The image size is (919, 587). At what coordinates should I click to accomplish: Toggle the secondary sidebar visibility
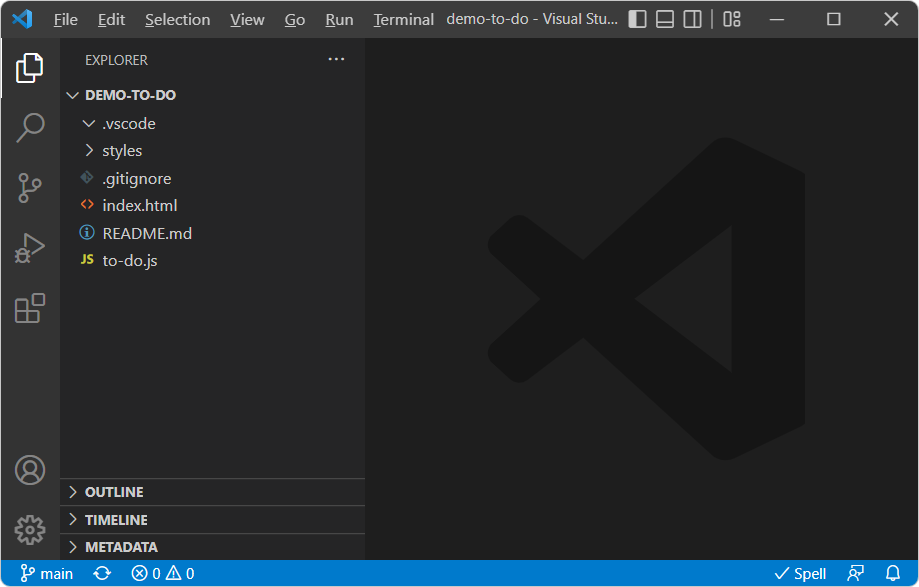[x=692, y=18]
